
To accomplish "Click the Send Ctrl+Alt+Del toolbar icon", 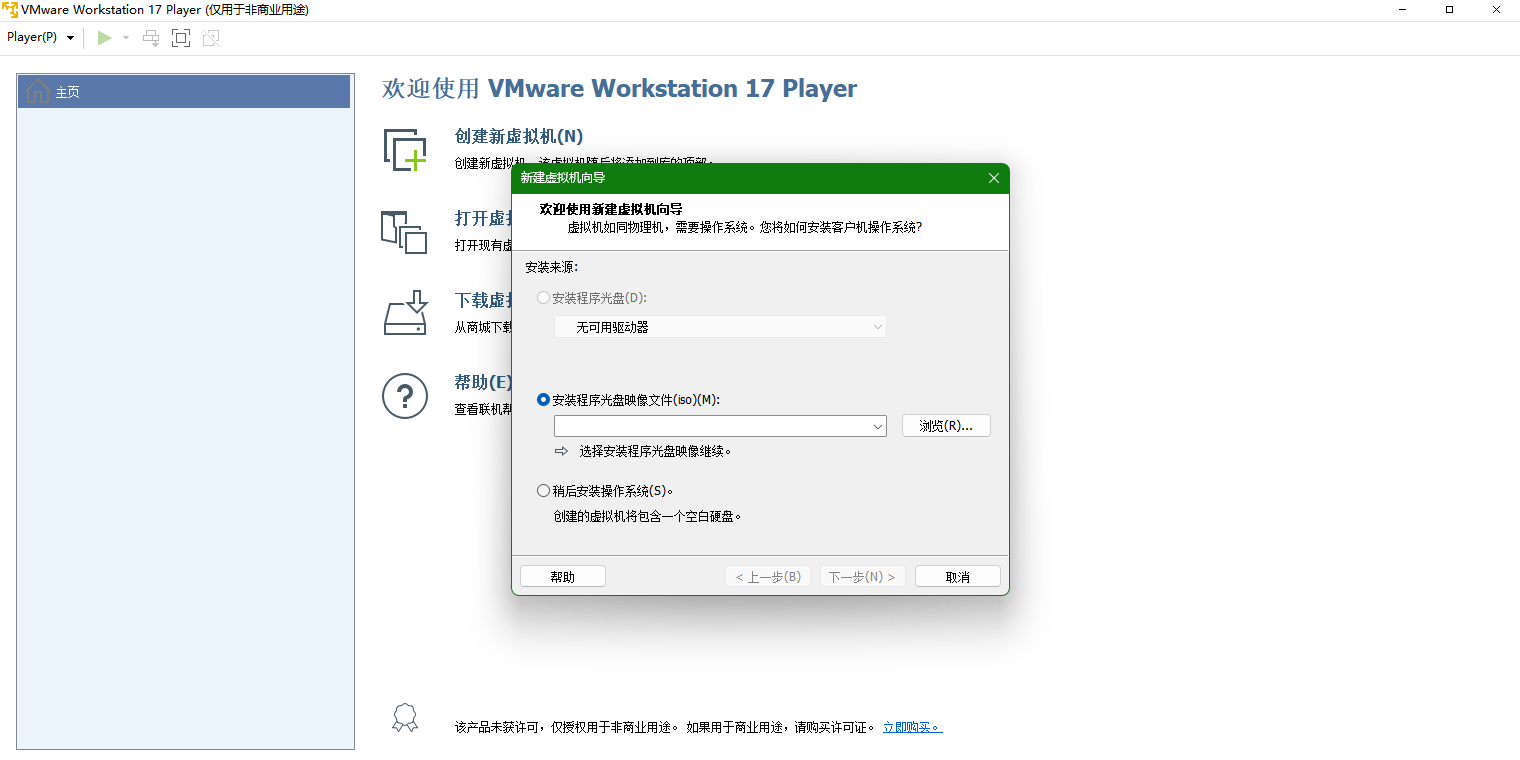I will click(x=151, y=38).
